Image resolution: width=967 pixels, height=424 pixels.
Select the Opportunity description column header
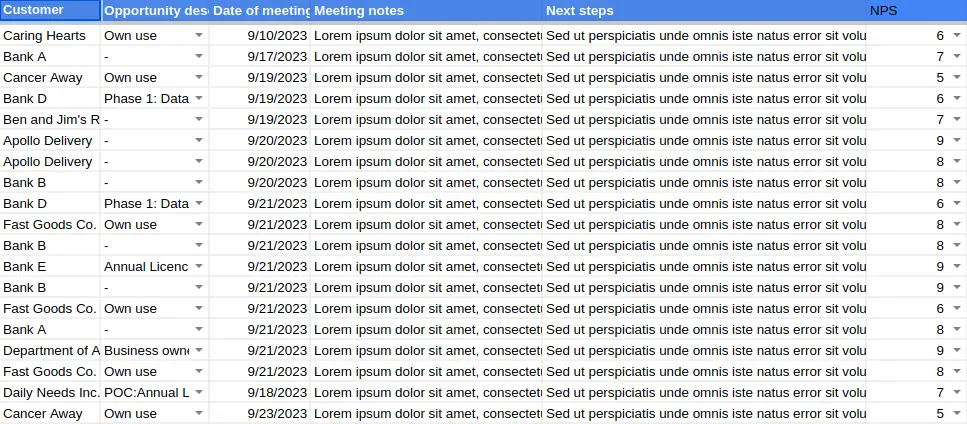[x=155, y=10]
